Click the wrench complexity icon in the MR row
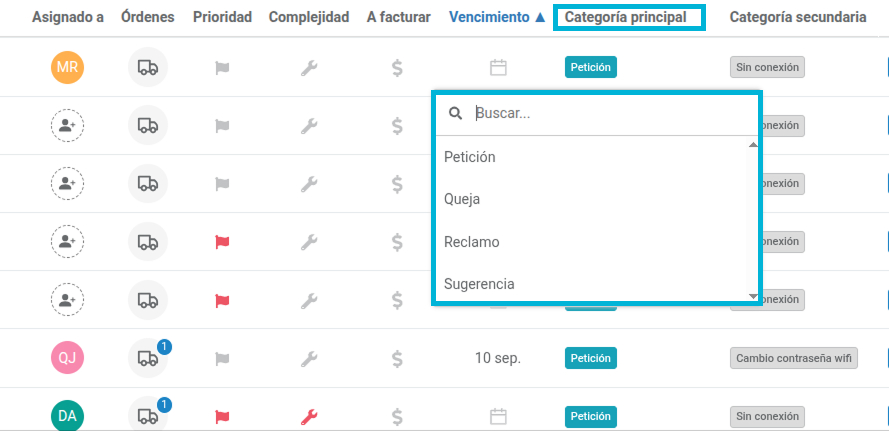 309,68
